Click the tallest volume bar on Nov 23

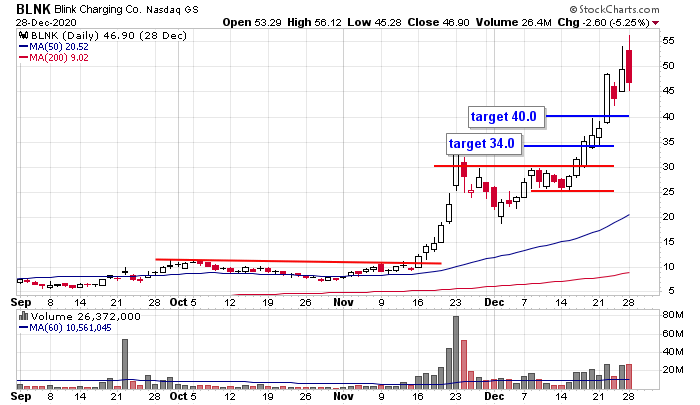pyautogui.click(x=456, y=352)
